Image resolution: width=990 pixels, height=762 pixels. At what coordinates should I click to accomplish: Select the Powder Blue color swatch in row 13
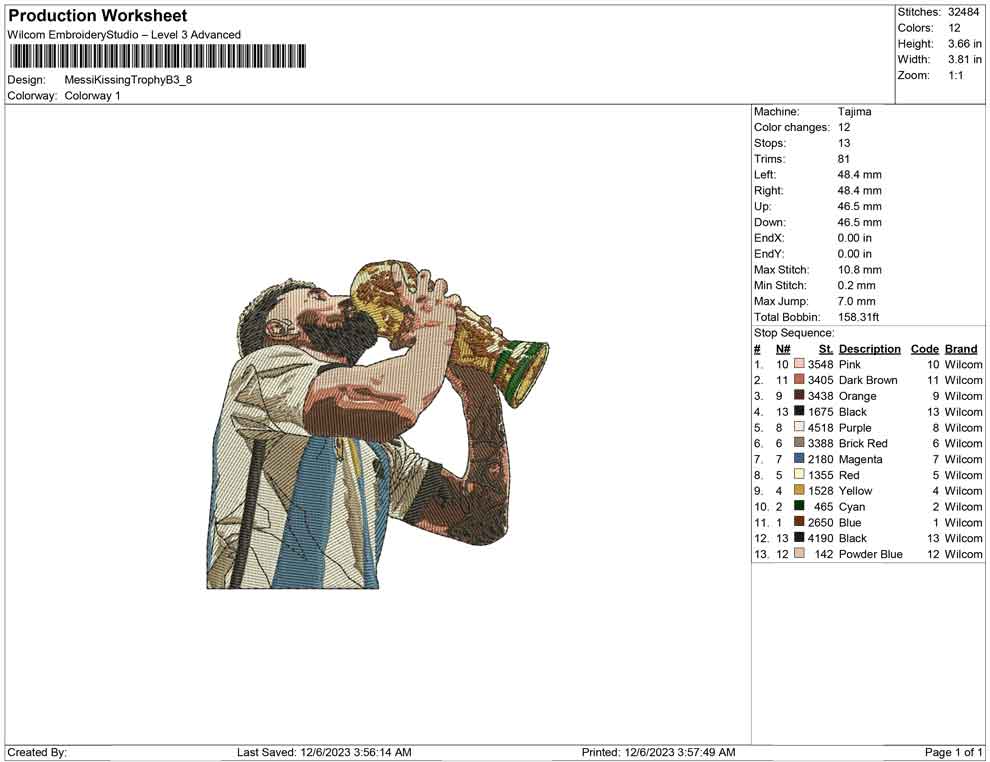[x=799, y=554]
